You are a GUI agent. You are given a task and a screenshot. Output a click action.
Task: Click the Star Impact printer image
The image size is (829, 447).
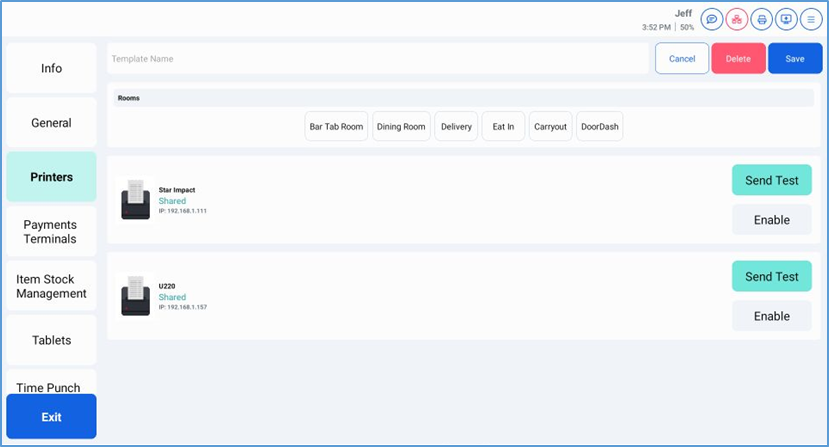tap(135, 199)
